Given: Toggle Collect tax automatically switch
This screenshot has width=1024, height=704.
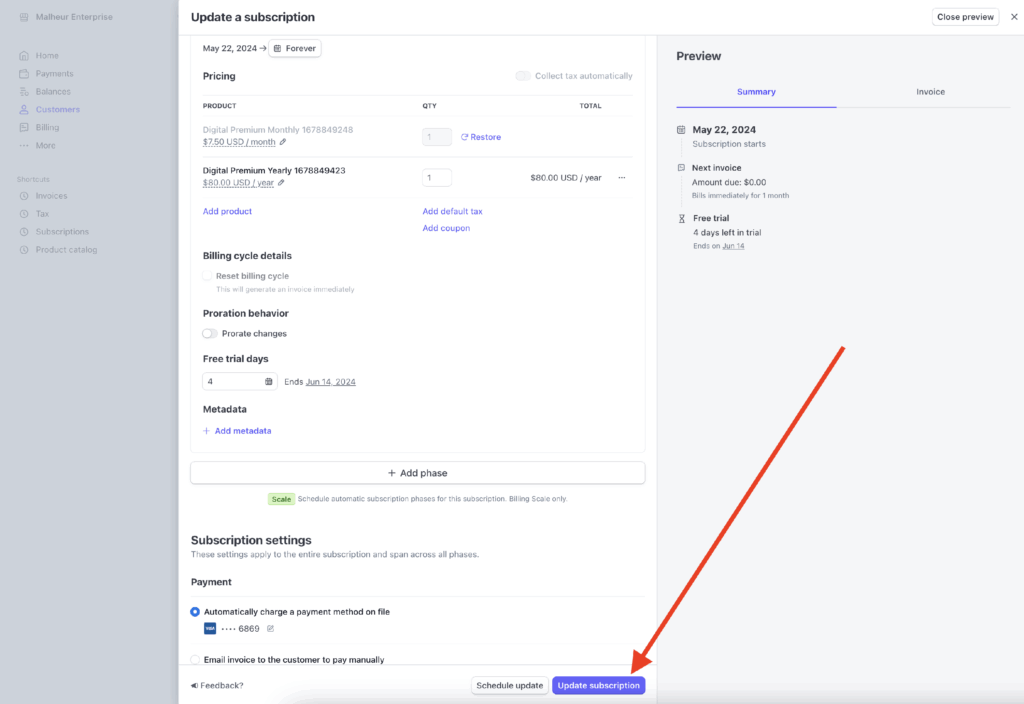Looking at the screenshot, I should (x=523, y=76).
